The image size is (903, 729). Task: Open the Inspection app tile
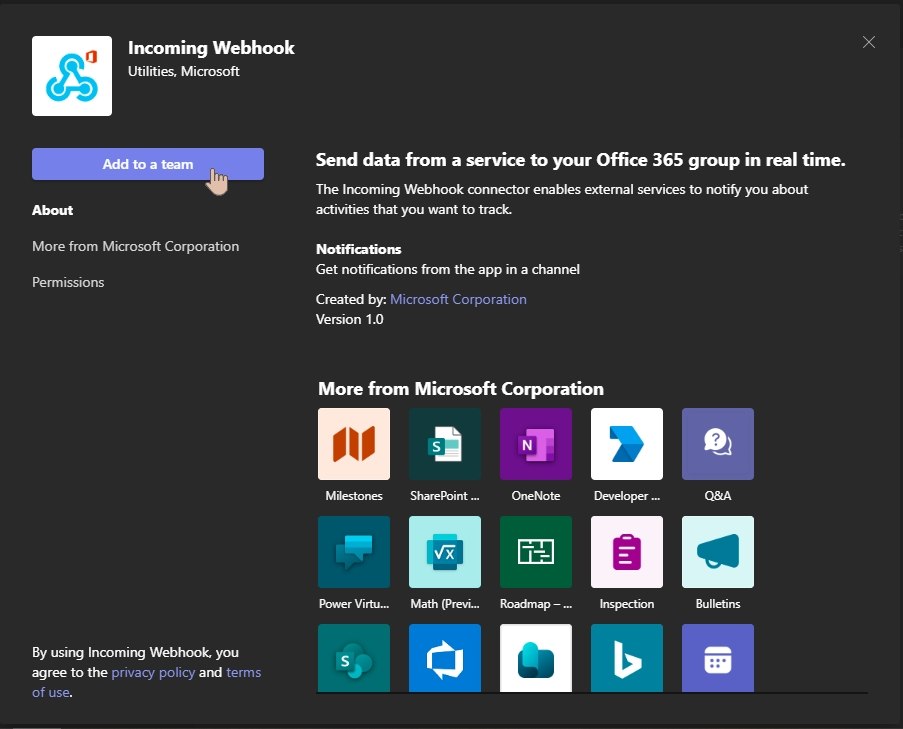(x=627, y=552)
